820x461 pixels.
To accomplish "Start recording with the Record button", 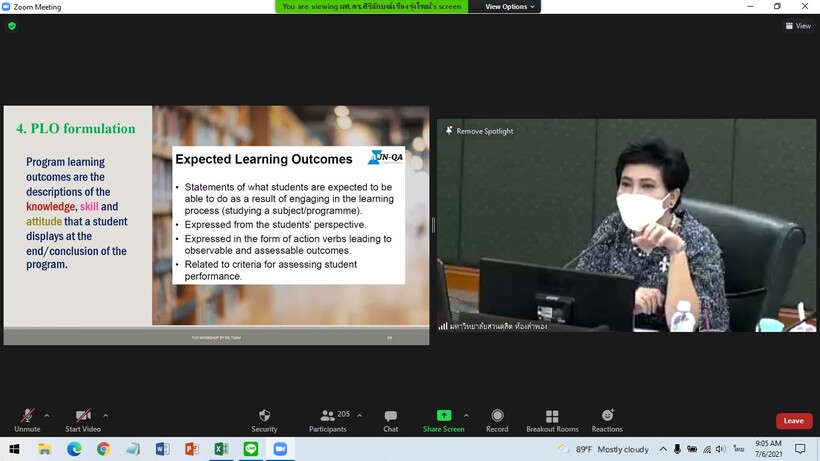I will pyautogui.click(x=497, y=419).
